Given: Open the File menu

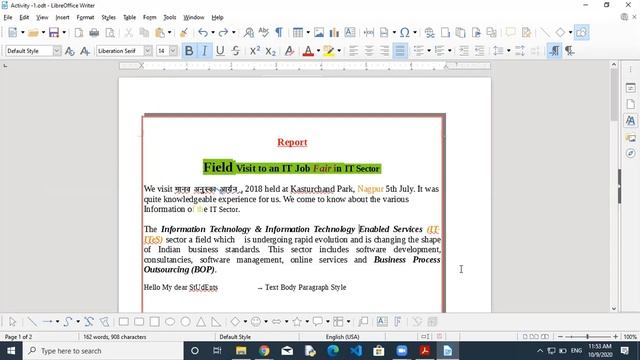Looking at the screenshot, I should 8,18.
